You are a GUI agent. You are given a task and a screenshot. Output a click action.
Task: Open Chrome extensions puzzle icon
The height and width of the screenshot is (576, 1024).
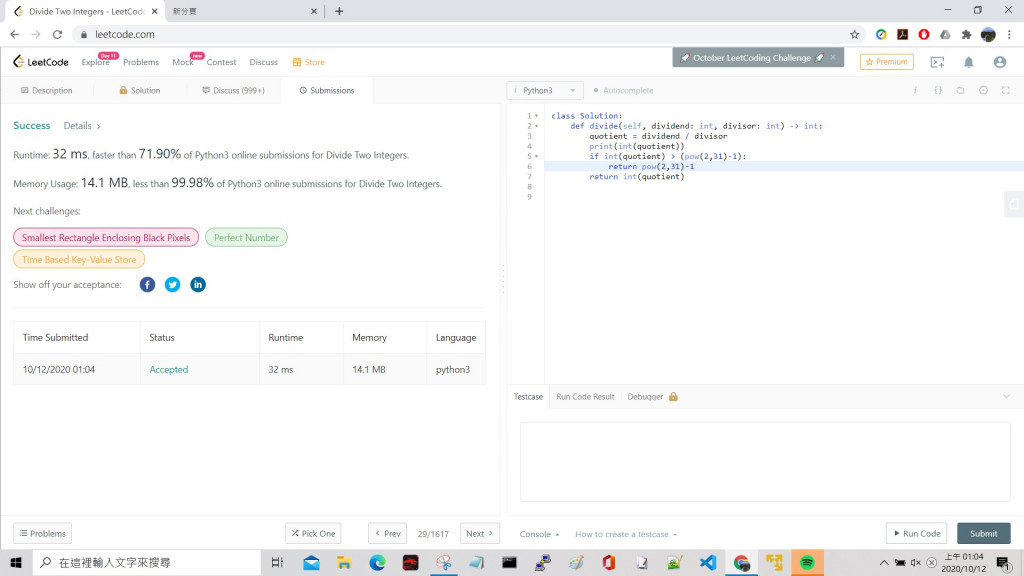pos(967,35)
